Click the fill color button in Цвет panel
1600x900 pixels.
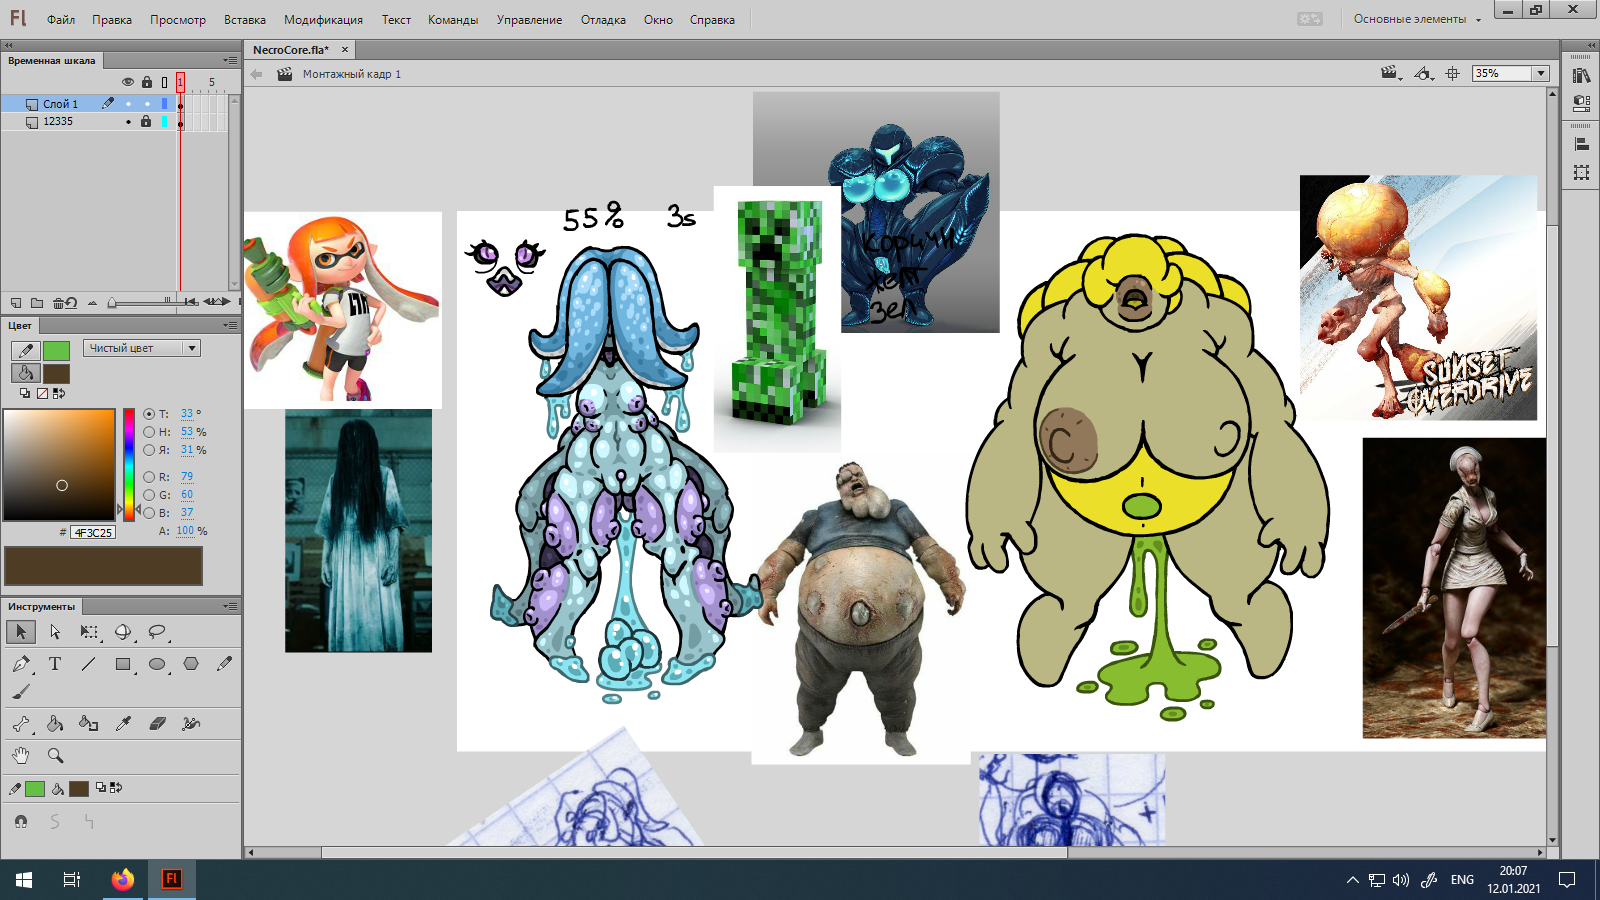(56, 374)
